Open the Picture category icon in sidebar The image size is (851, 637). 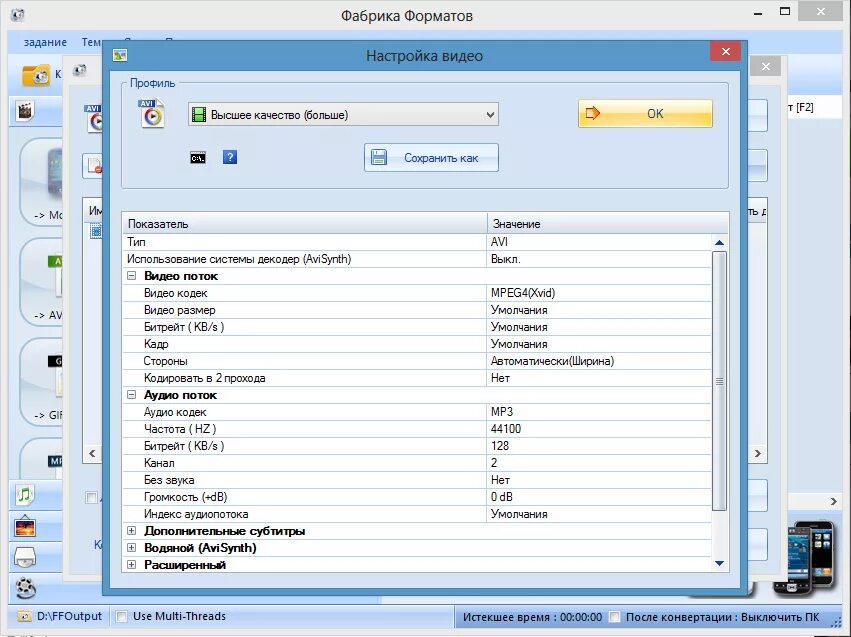pos(25,526)
